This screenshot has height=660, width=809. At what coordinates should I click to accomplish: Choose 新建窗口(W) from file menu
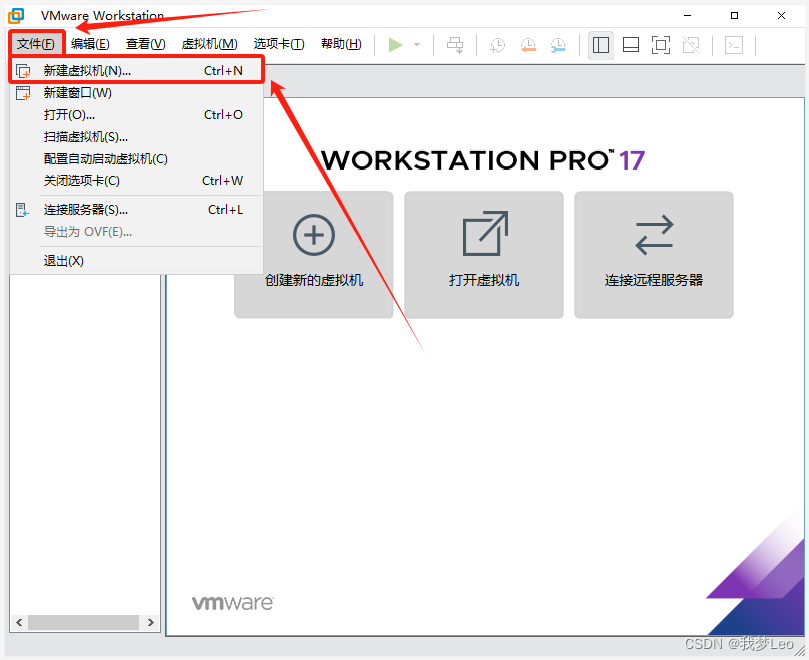point(137,93)
